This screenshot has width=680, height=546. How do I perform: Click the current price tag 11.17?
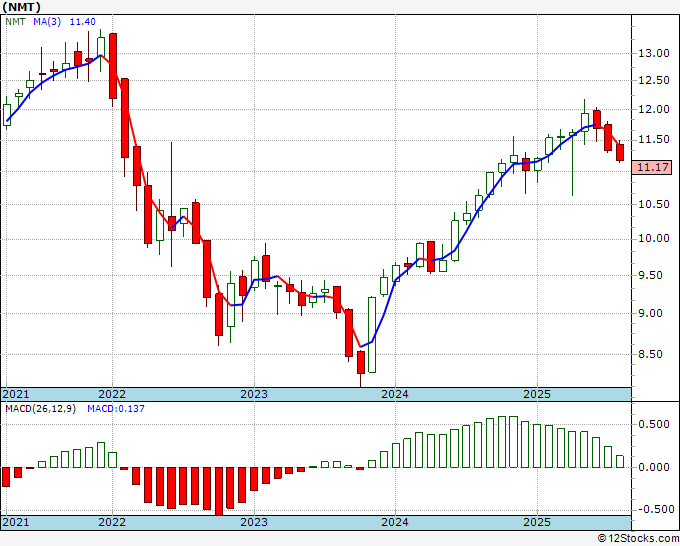[651, 167]
